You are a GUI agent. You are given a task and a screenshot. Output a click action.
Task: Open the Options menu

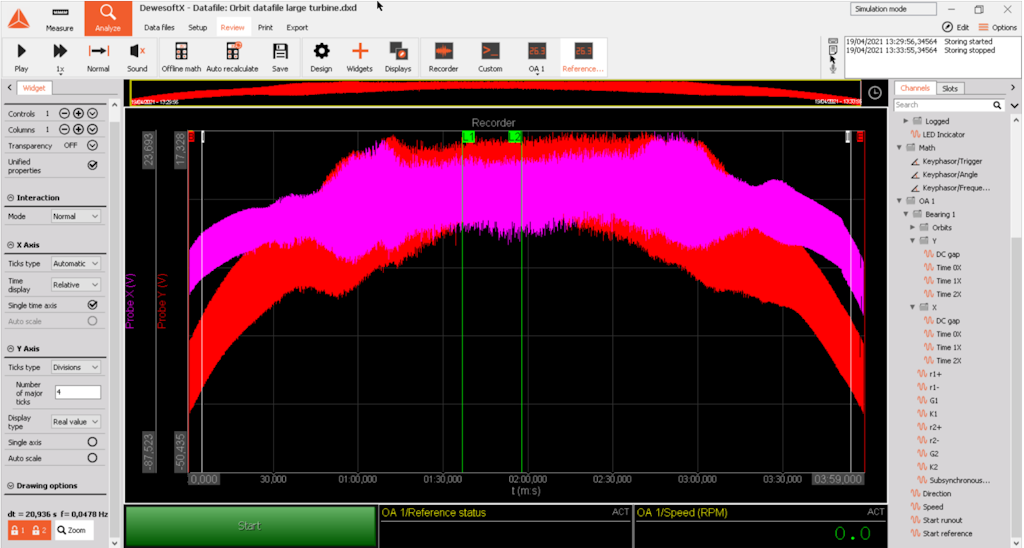(997, 27)
